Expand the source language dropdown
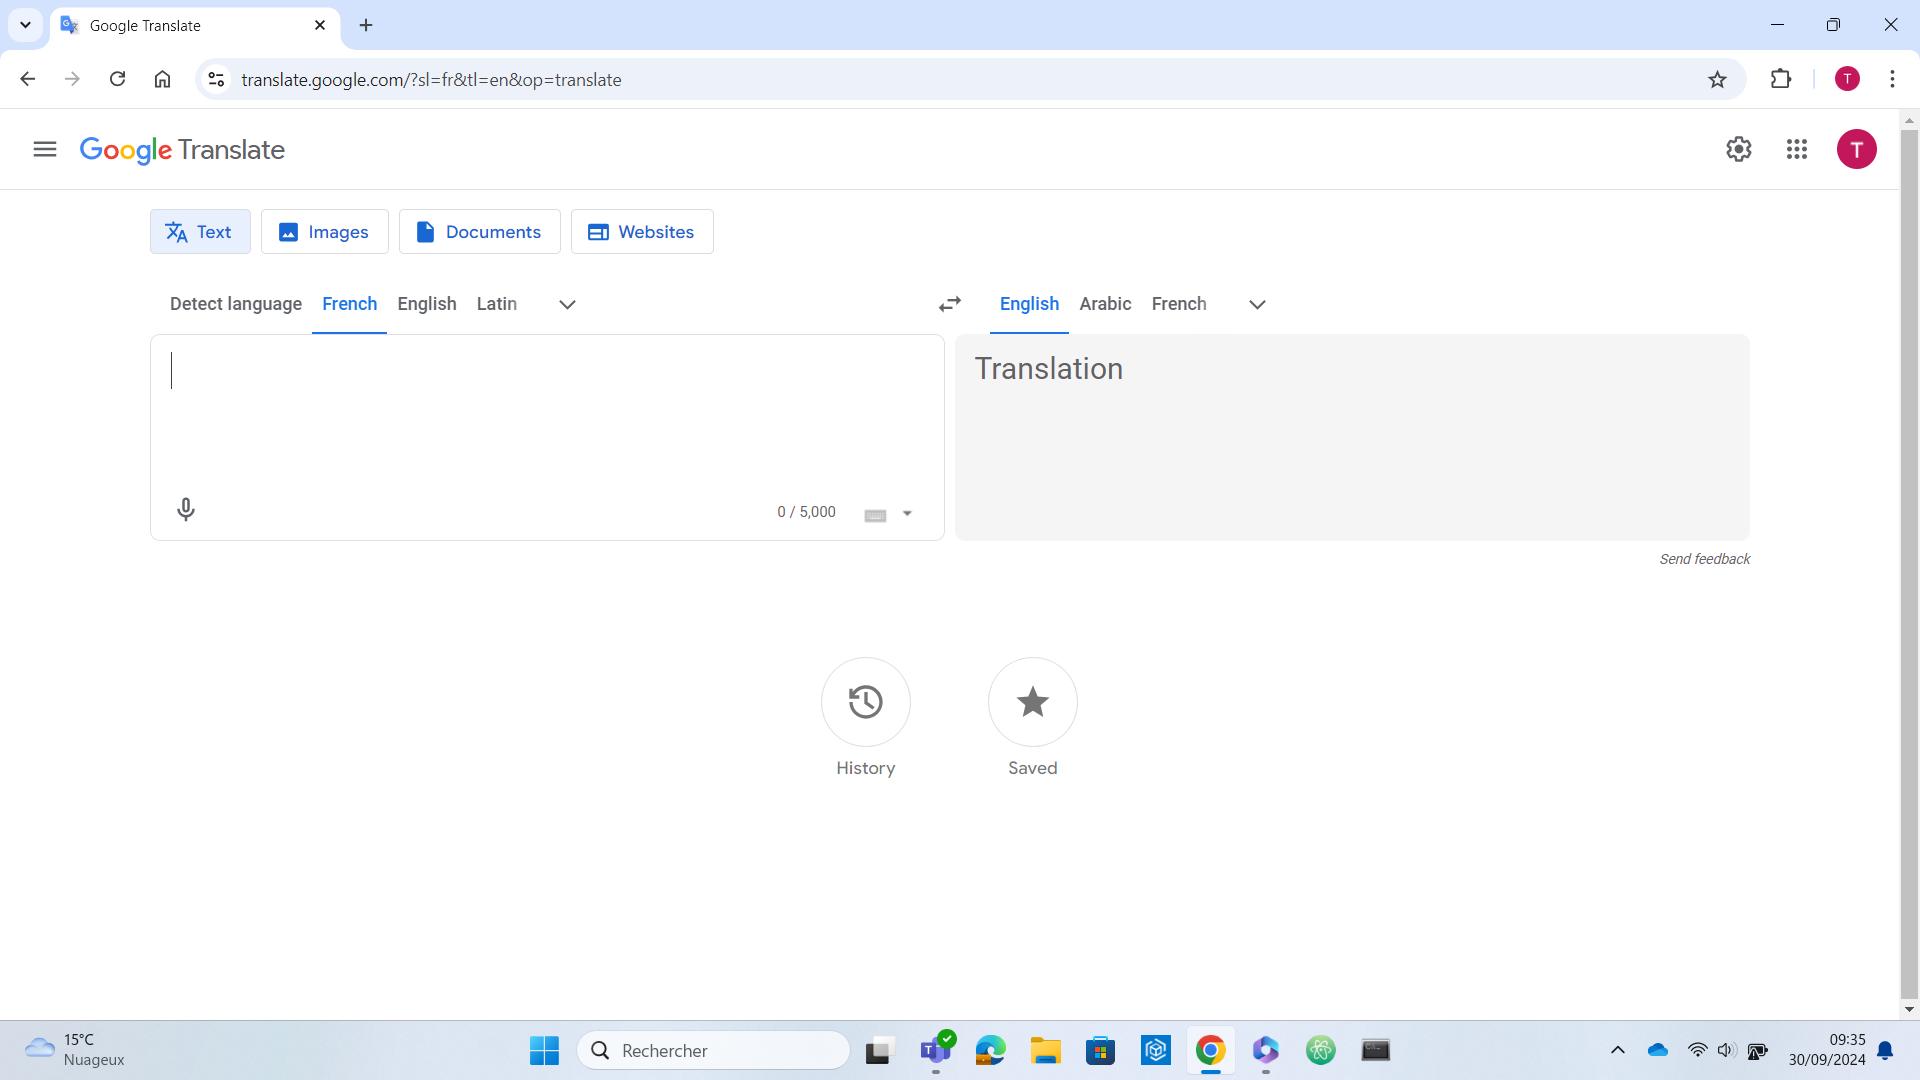Image resolution: width=1920 pixels, height=1080 pixels. (x=567, y=305)
